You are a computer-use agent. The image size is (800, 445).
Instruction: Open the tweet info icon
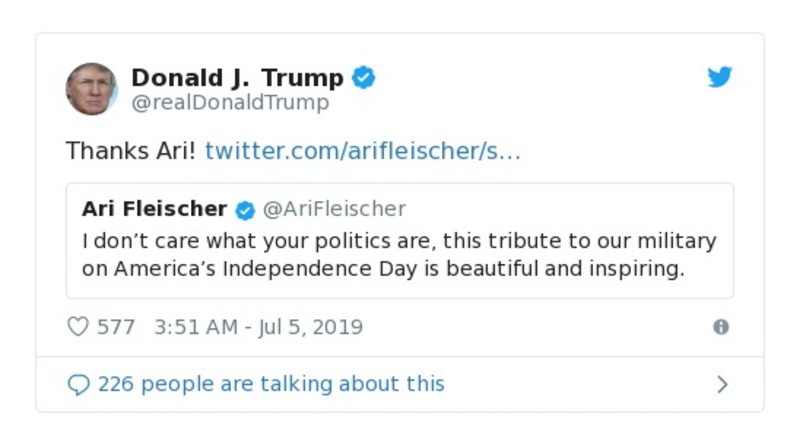(x=720, y=327)
